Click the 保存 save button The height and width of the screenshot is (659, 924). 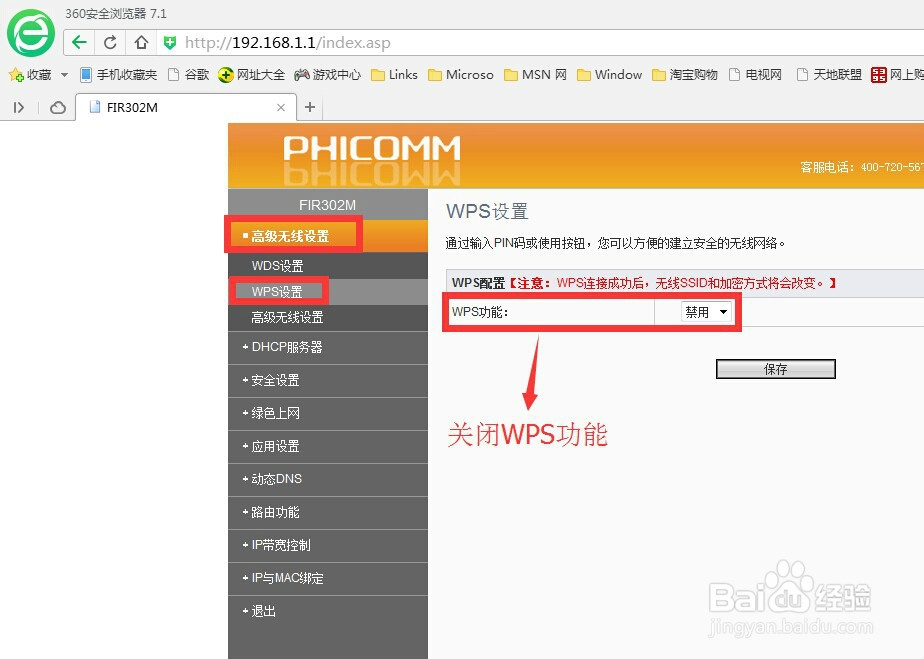pos(775,368)
